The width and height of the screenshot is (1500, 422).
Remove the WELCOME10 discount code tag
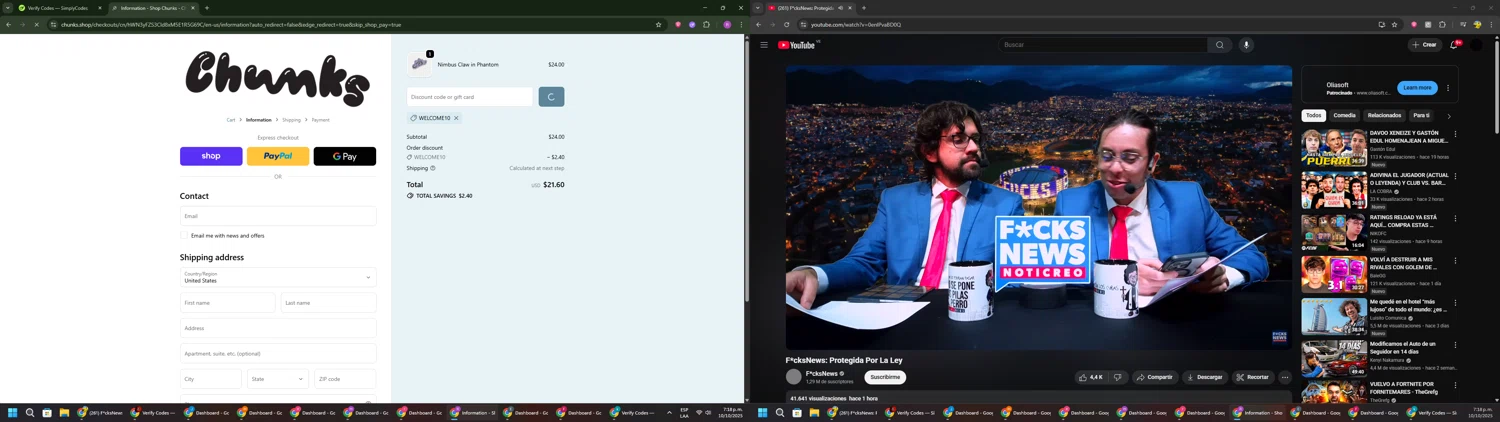click(x=456, y=118)
